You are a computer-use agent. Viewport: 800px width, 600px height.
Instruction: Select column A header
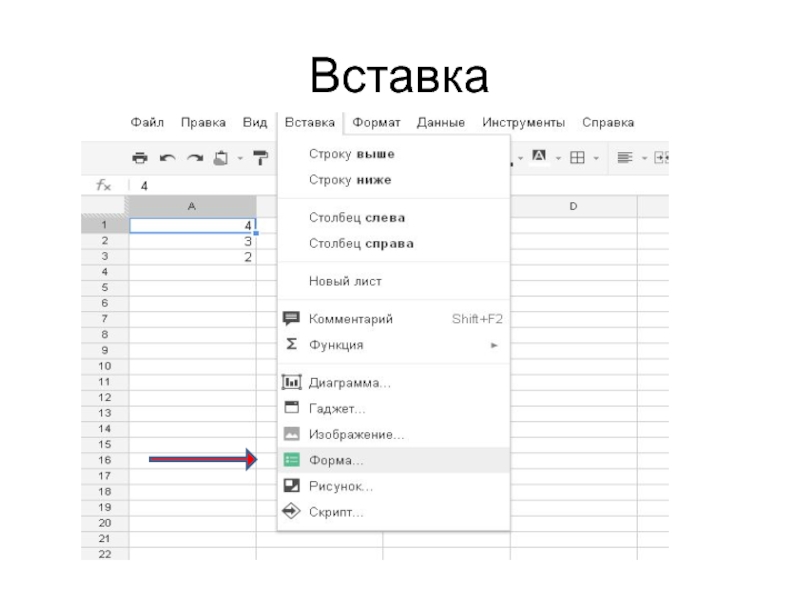[x=192, y=206]
